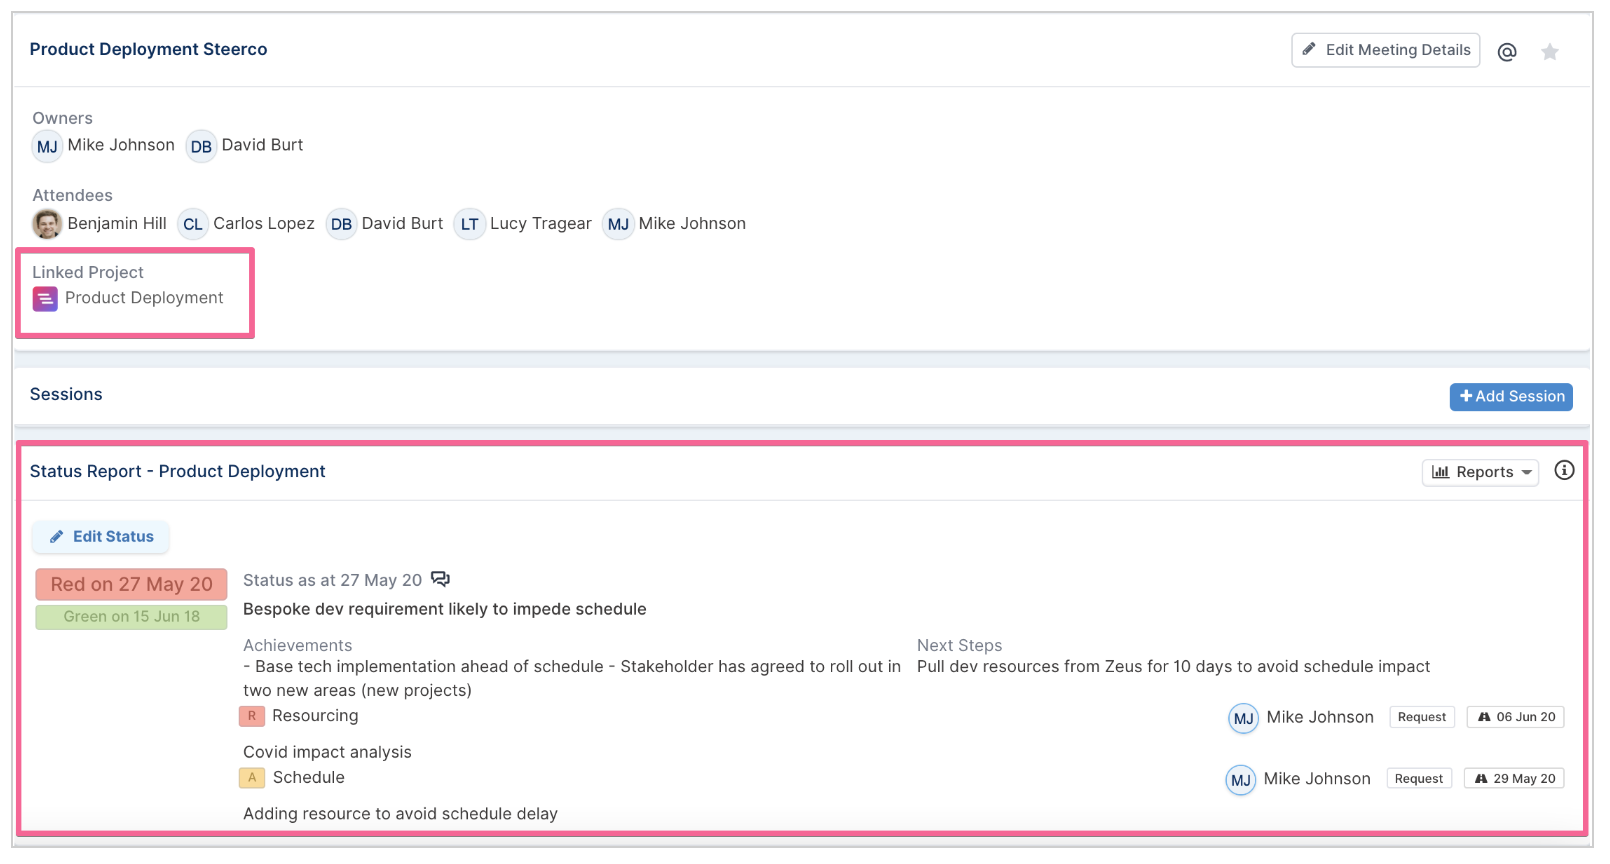Mark meeting as favorite with star icon
Viewport: 1610px width, 864px height.
coord(1550,52)
